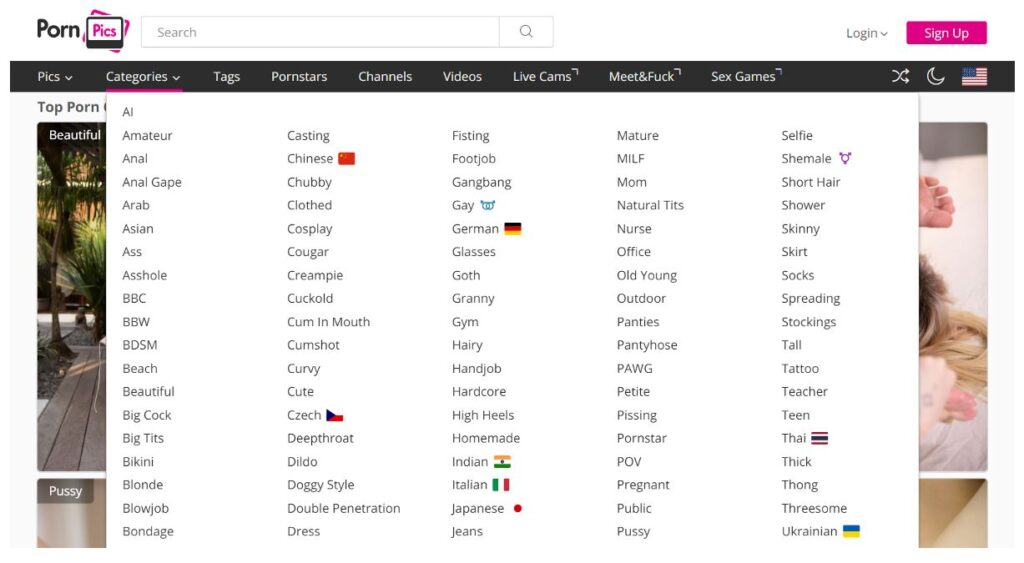Viewport: 1024px width, 563px height.
Task: Click the site logo in header
Action: click(x=83, y=31)
